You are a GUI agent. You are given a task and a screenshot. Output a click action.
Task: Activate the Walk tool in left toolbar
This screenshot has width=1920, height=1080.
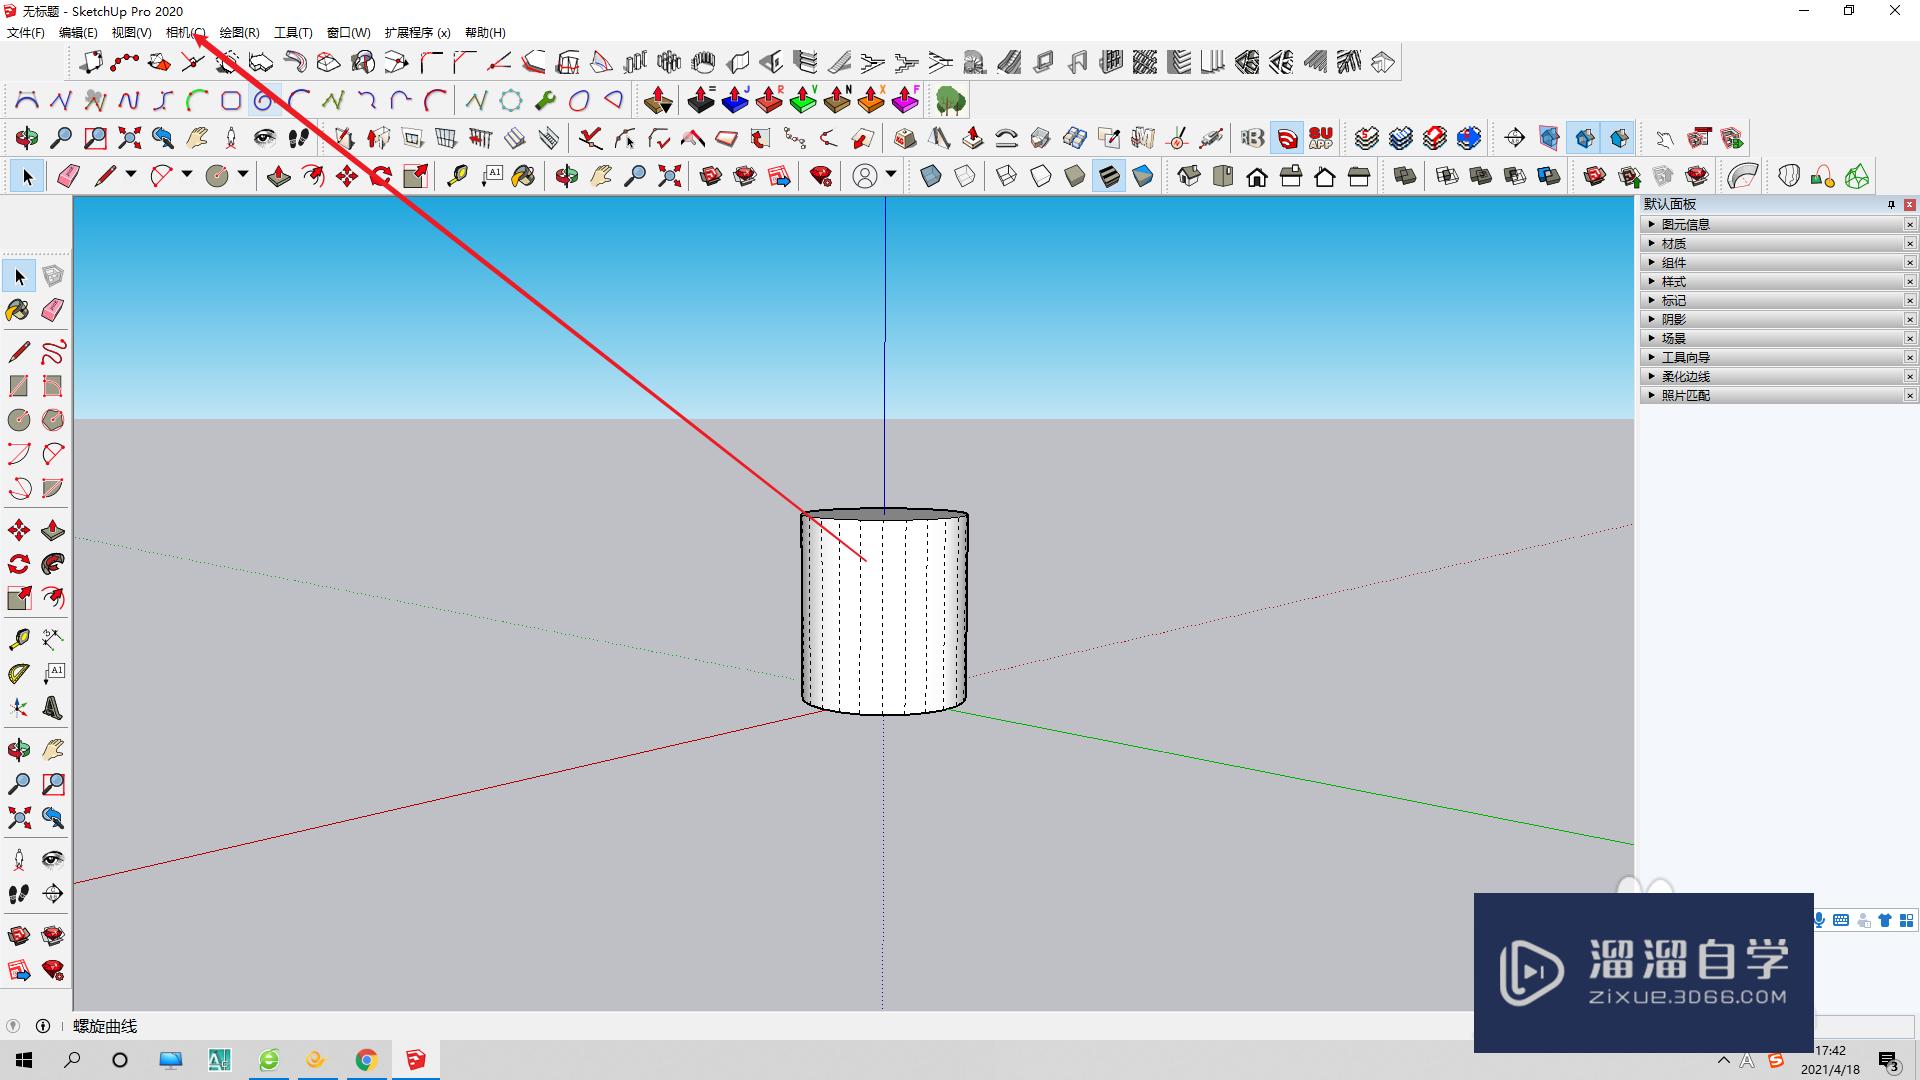point(18,894)
